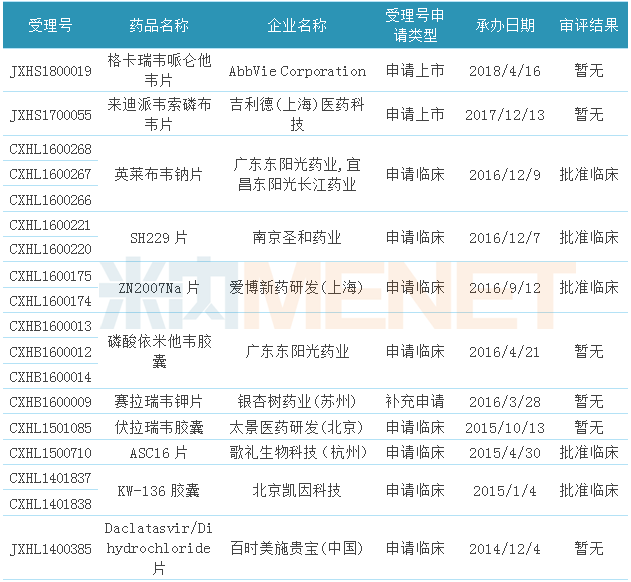Click the 承办日期 column header
Image resolution: width=631 pixels, height=582 pixels.
505,26
